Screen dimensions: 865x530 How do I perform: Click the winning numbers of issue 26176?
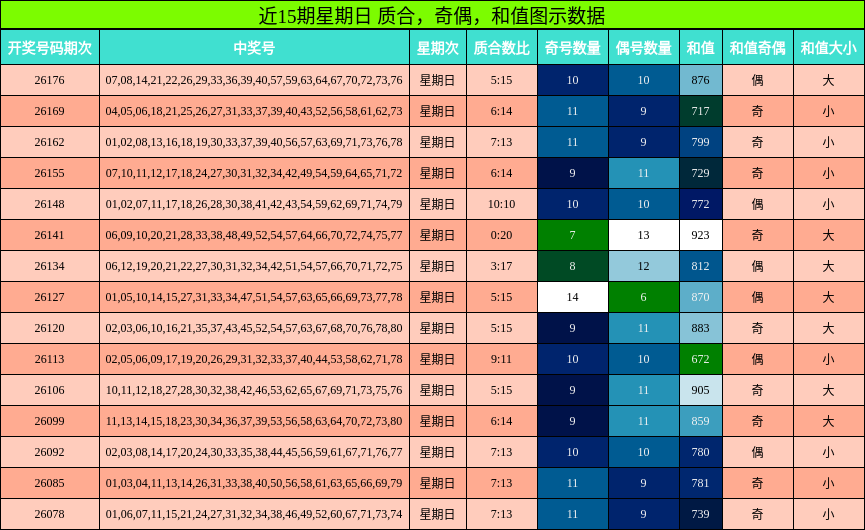(254, 80)
